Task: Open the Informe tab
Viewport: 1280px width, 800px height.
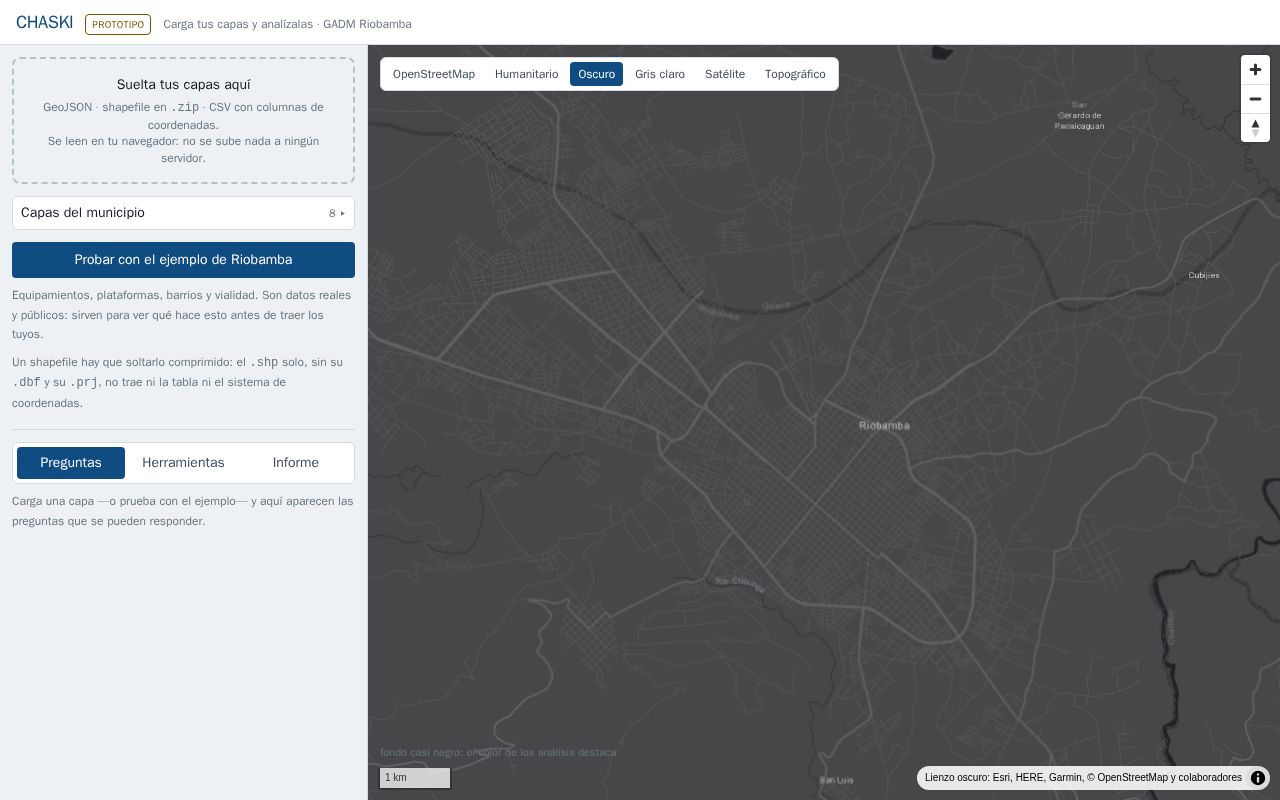Action: click(x=296, y=463)
